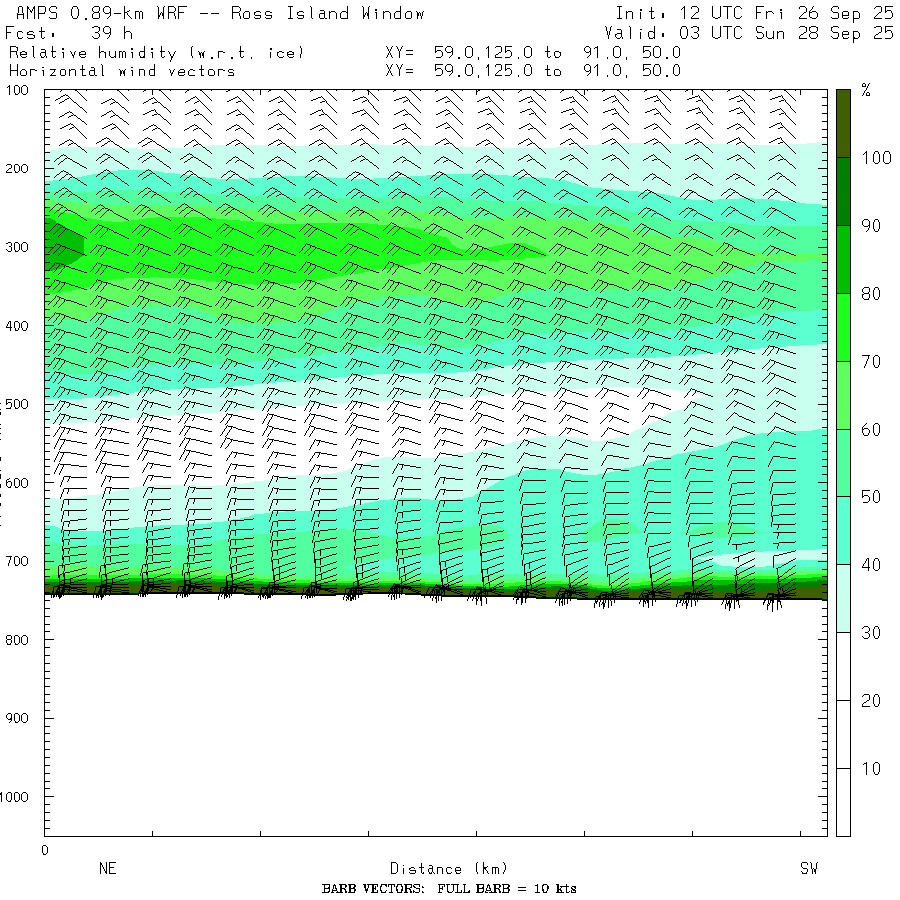Click the 'Horizontal wind vectors' label
This screenshot has height=900, width=900.
click(122, 71)
